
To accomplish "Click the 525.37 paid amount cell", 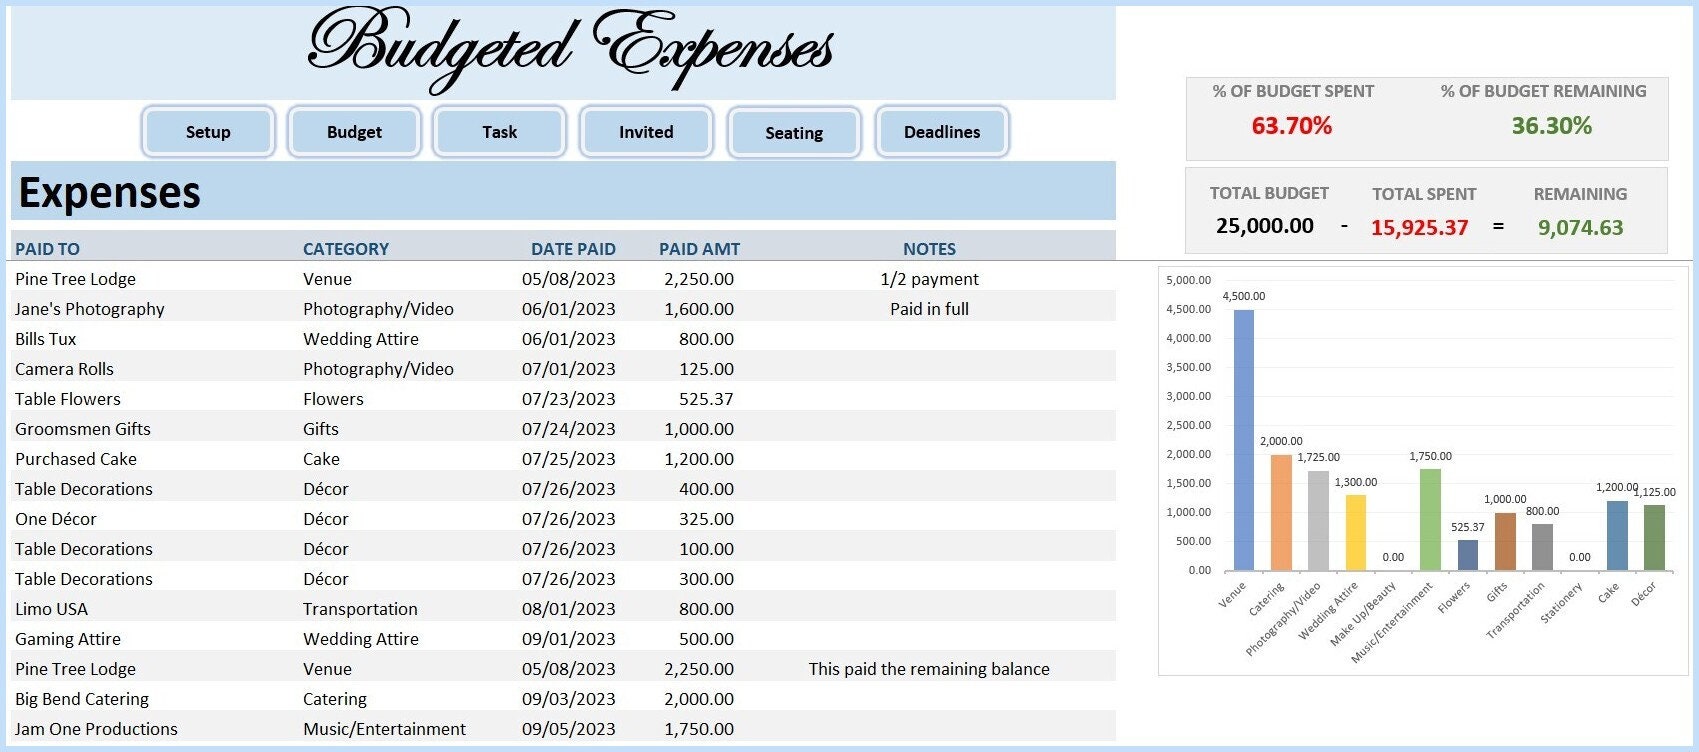I will coord(706,399).
